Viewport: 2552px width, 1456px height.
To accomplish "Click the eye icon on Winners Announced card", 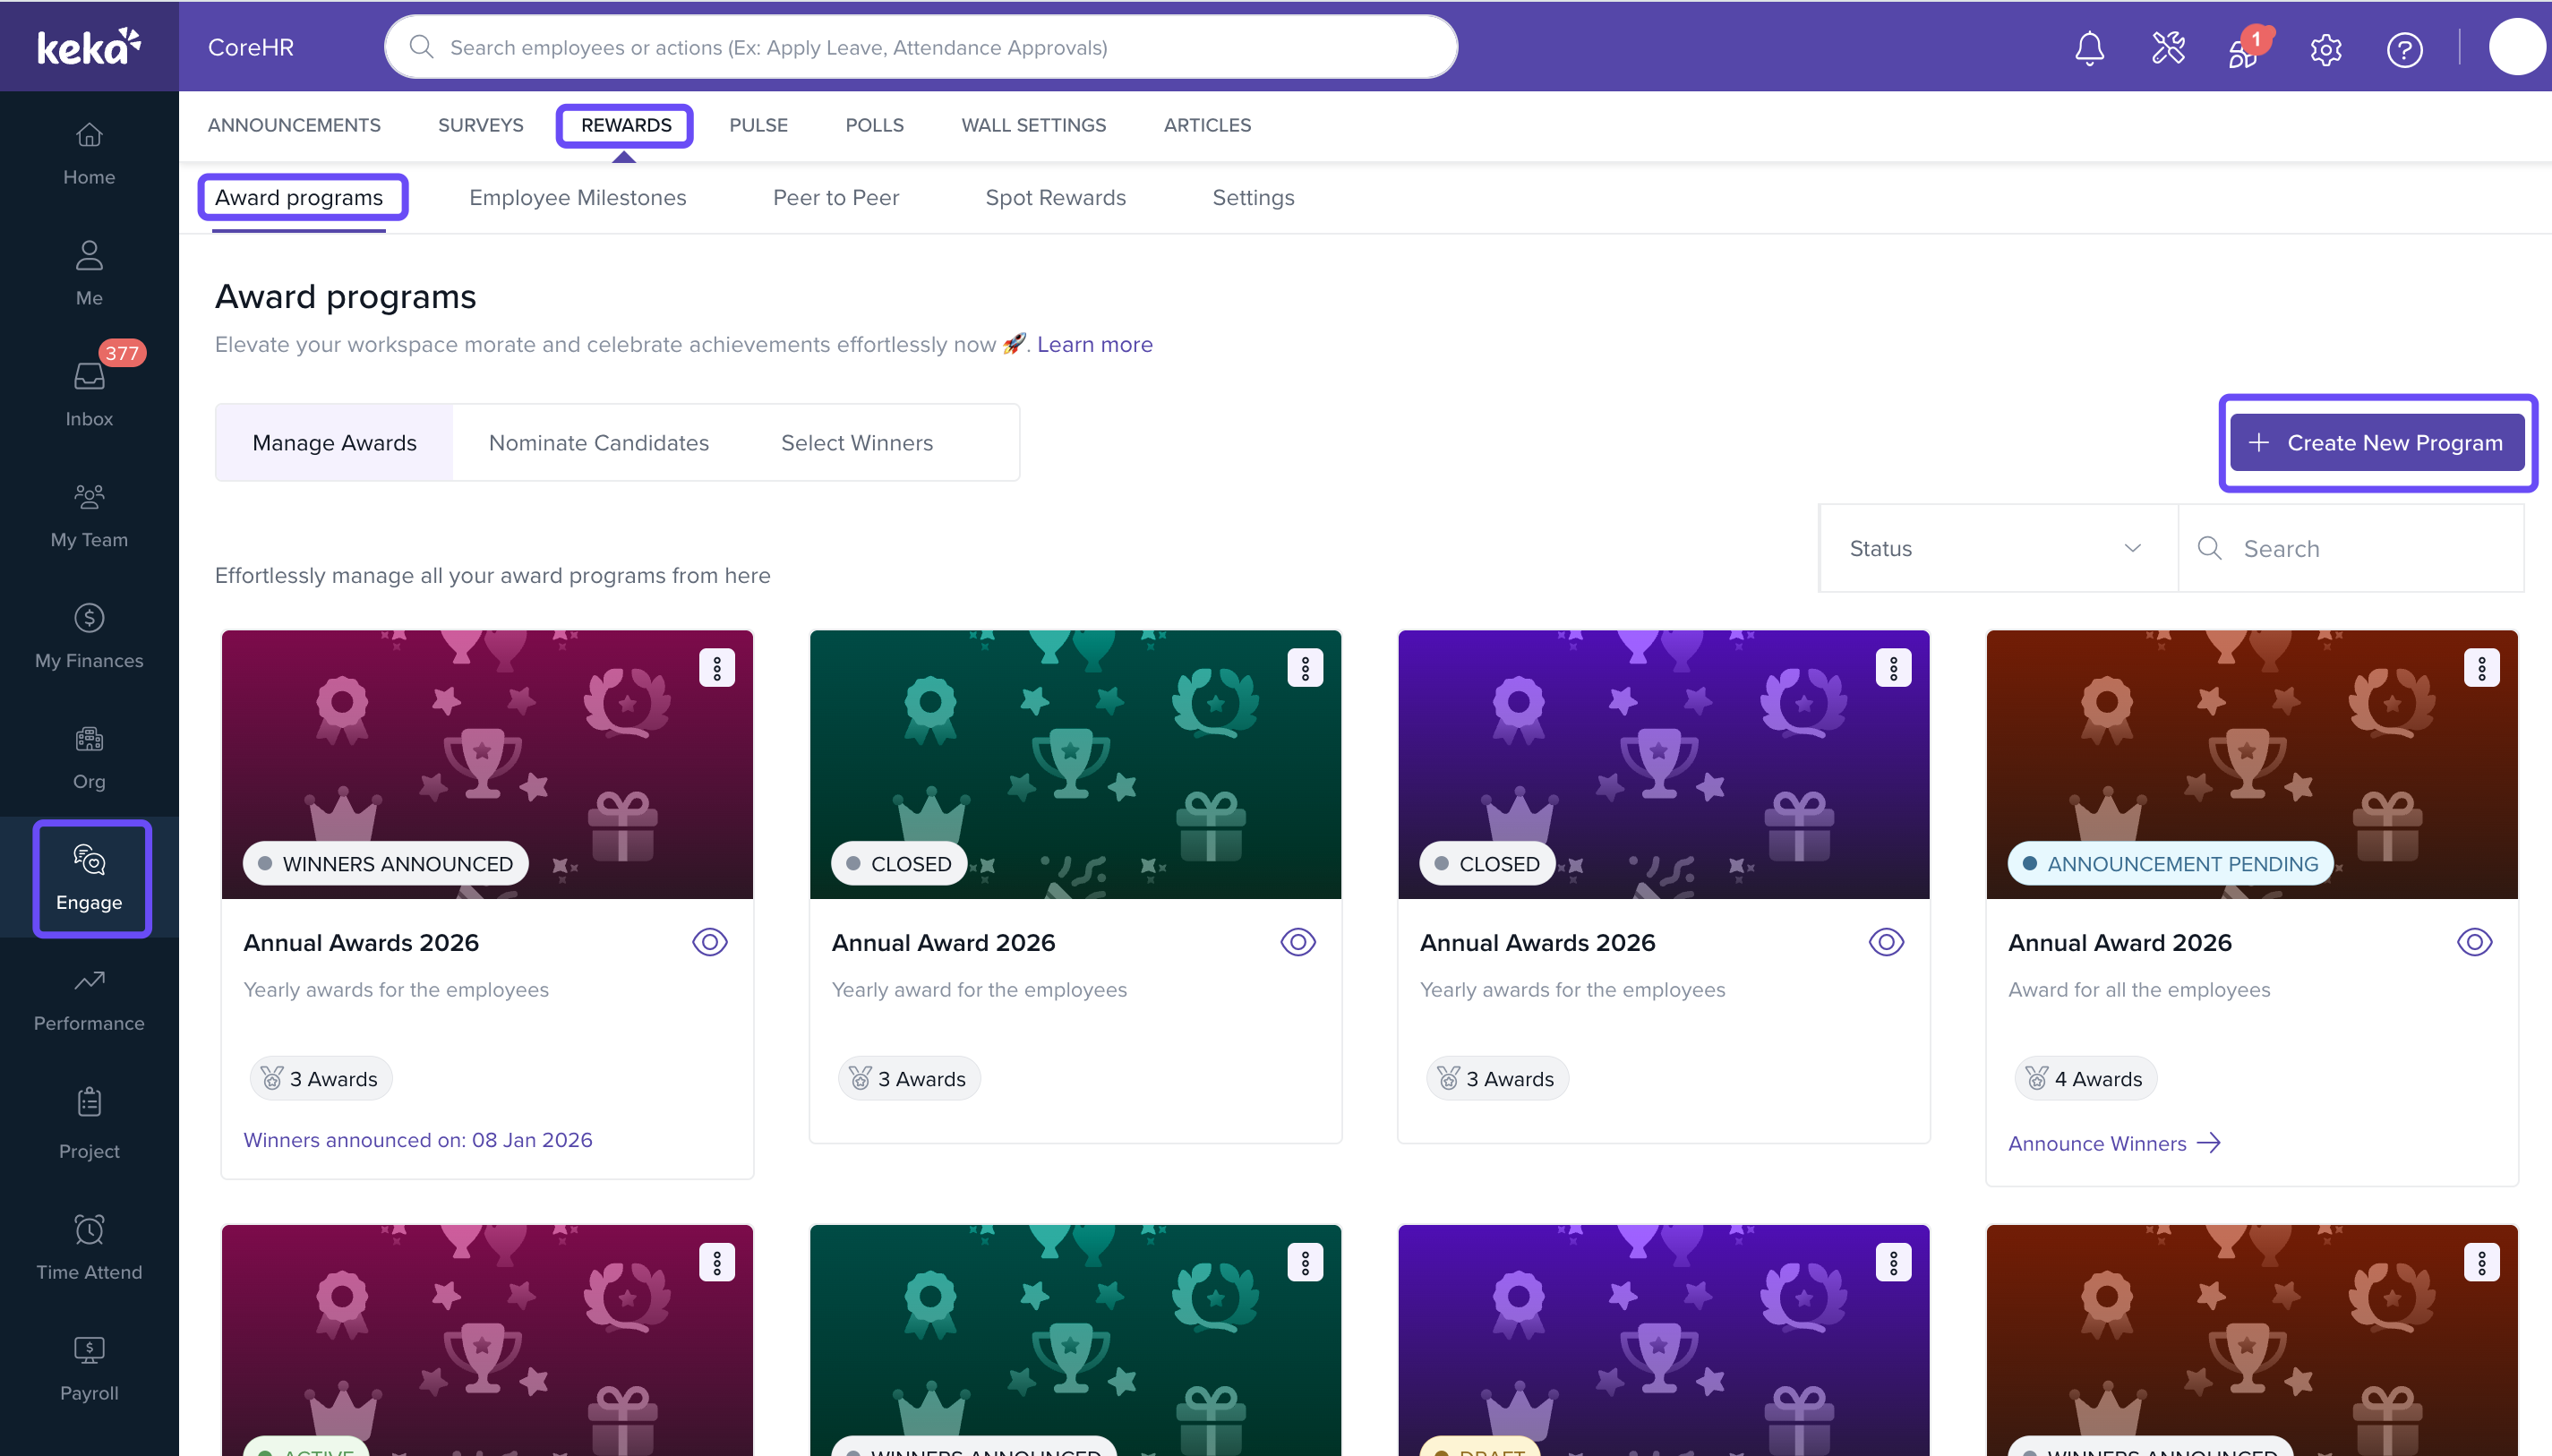I will point(709,942).
